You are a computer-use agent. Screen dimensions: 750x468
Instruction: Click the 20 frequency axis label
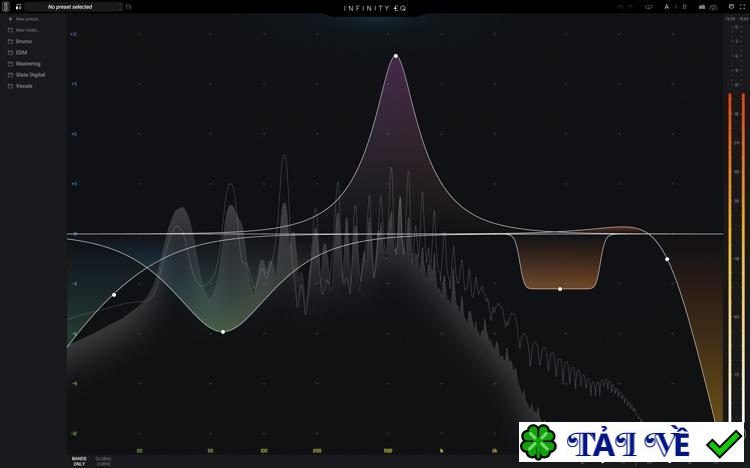click(139, 451)
